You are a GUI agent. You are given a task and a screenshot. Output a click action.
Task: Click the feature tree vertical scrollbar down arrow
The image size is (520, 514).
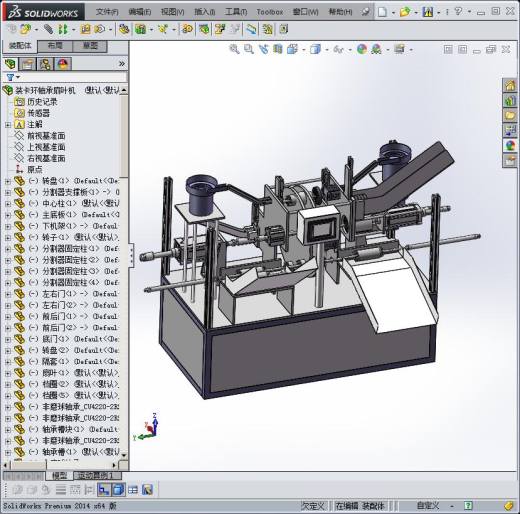124,455
